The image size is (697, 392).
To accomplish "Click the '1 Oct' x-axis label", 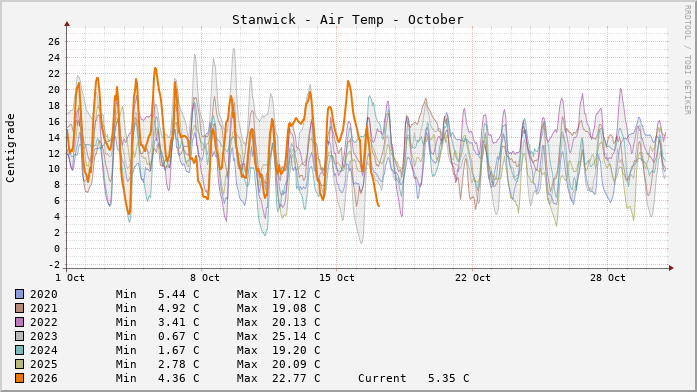I will [x=70, y=278].
